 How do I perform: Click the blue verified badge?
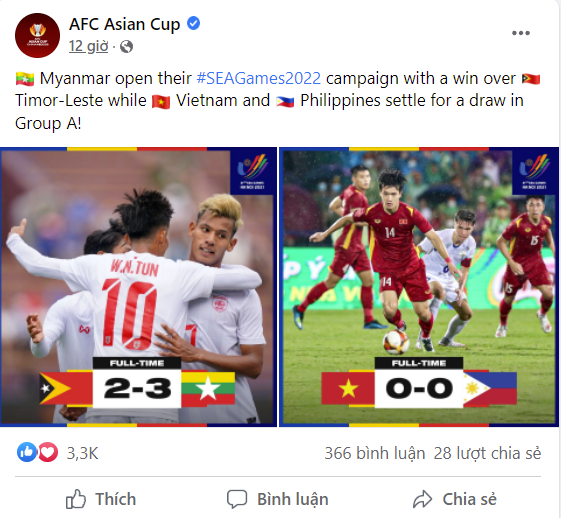click(194, 24)
